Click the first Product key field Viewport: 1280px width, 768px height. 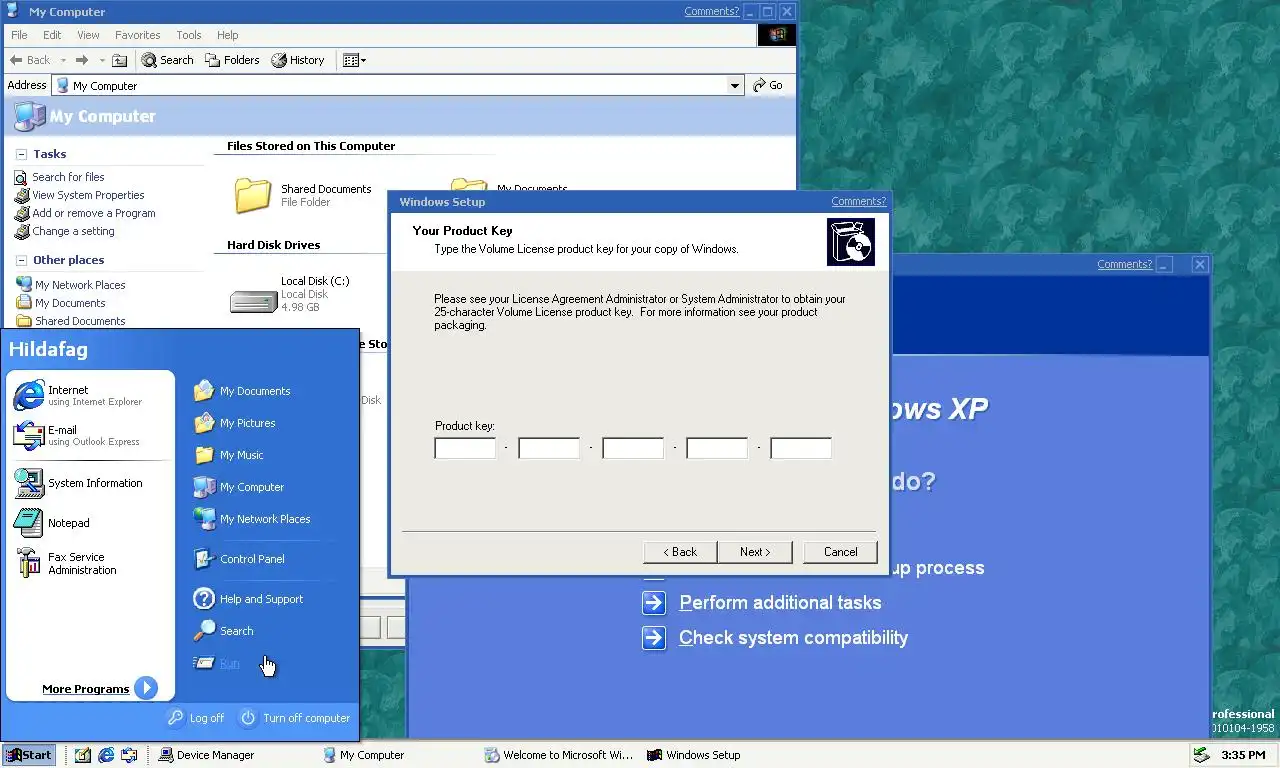(465, 448)
